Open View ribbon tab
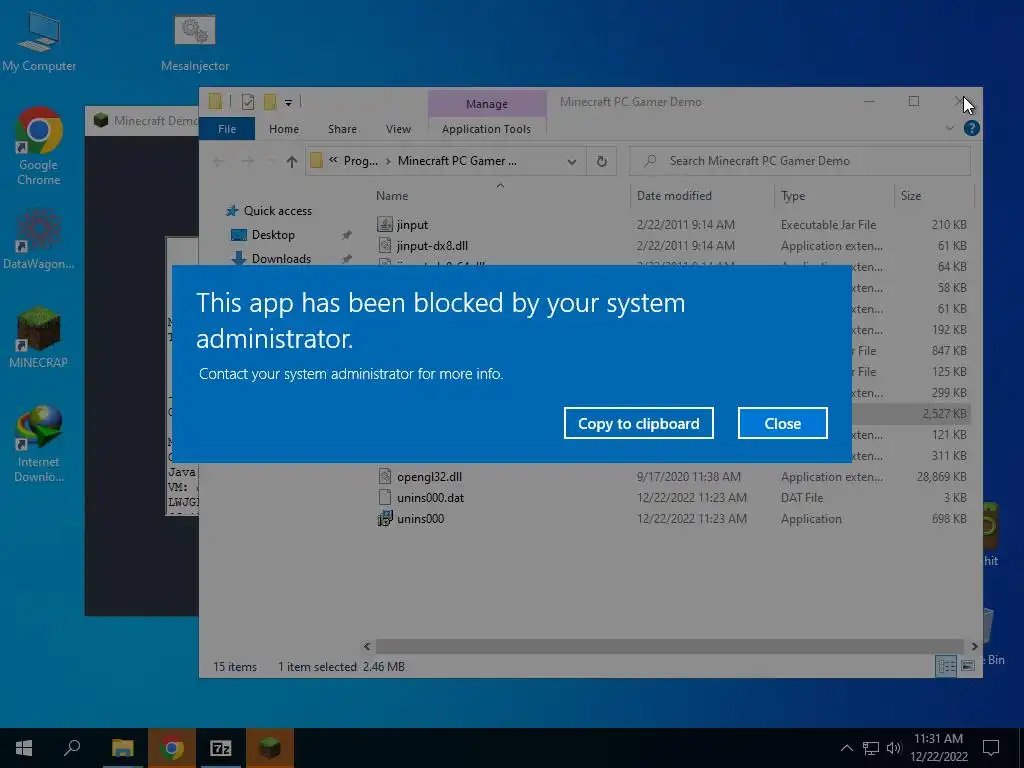1024x768 pixels. (x=398, y=129)
